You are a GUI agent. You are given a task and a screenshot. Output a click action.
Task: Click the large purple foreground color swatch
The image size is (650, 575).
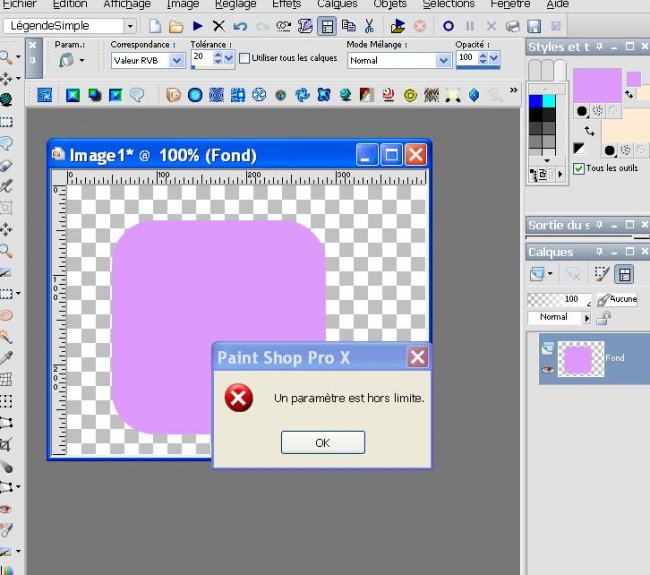point(597,85)
